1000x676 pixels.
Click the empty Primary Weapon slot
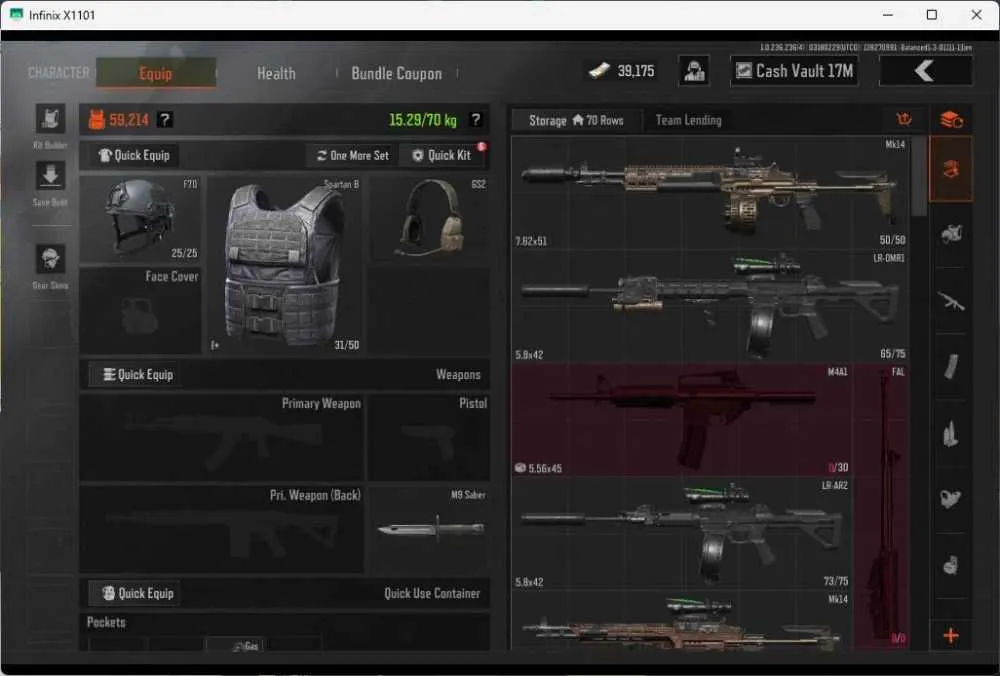pos(222,437)
